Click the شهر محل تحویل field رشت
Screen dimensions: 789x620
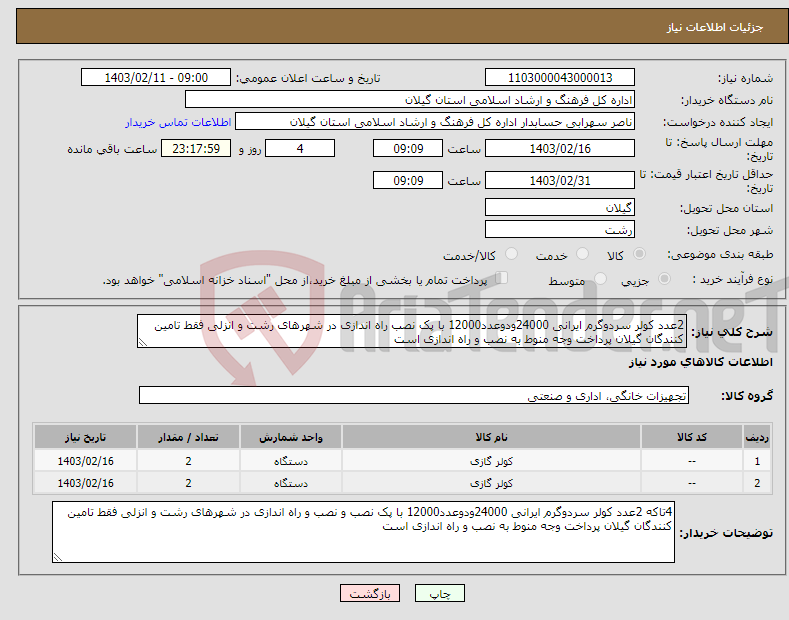(560, 229)
